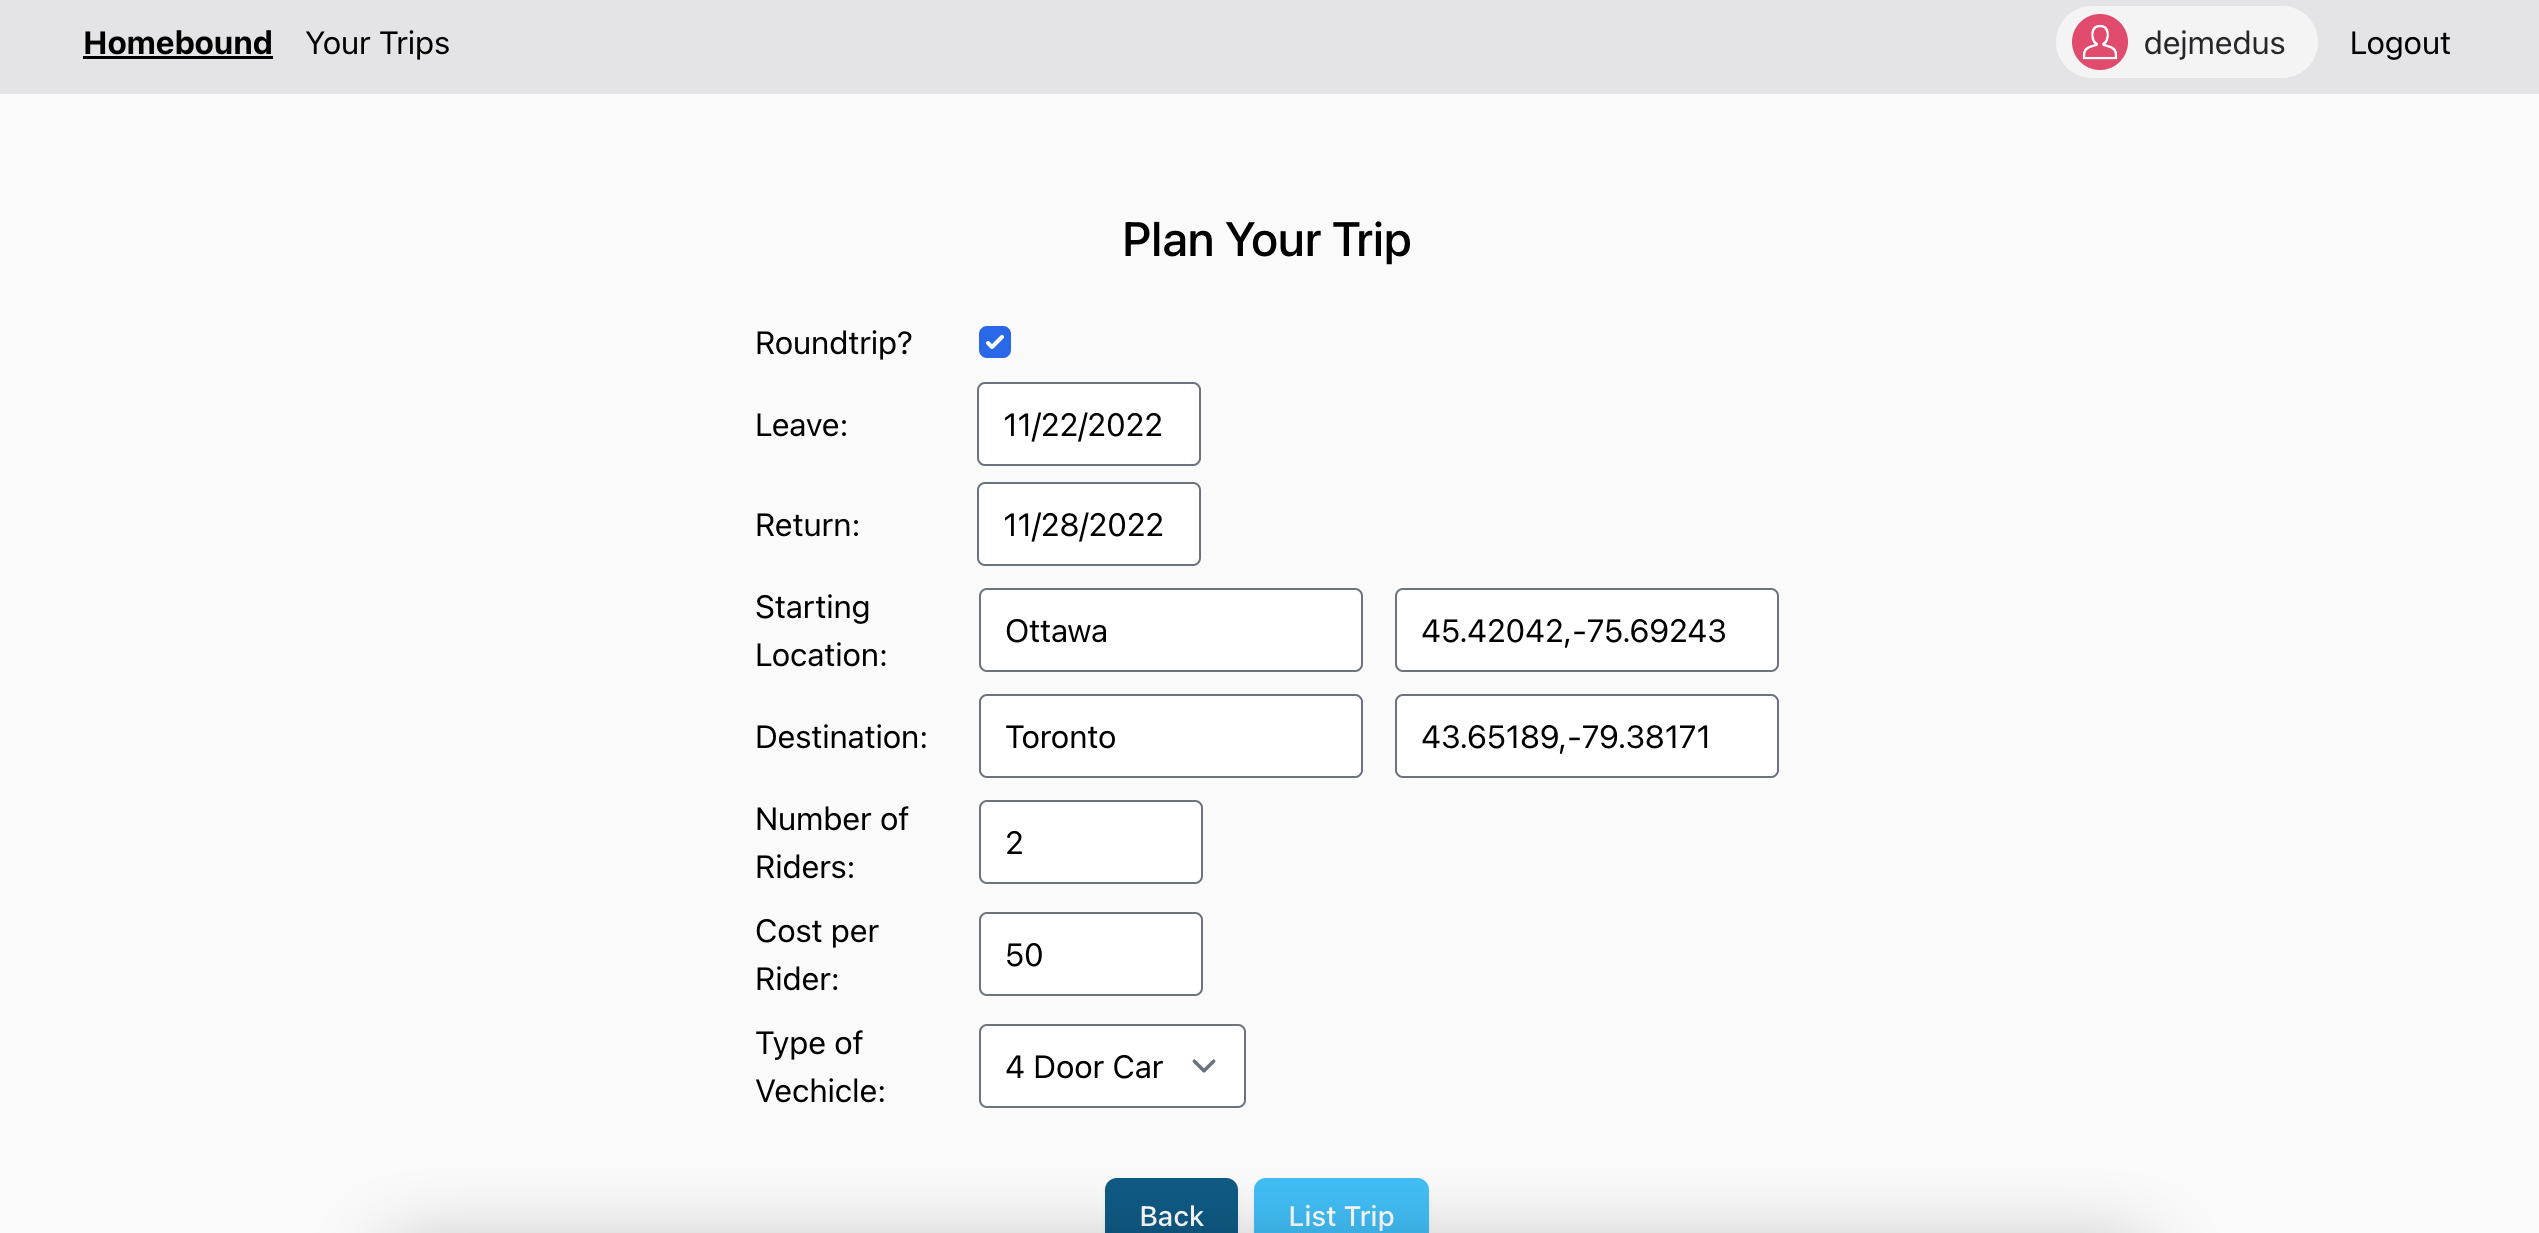The image size is (2539, 1233).
Task: Click the Cost per Rider field
Action: tap(1090, 954)
